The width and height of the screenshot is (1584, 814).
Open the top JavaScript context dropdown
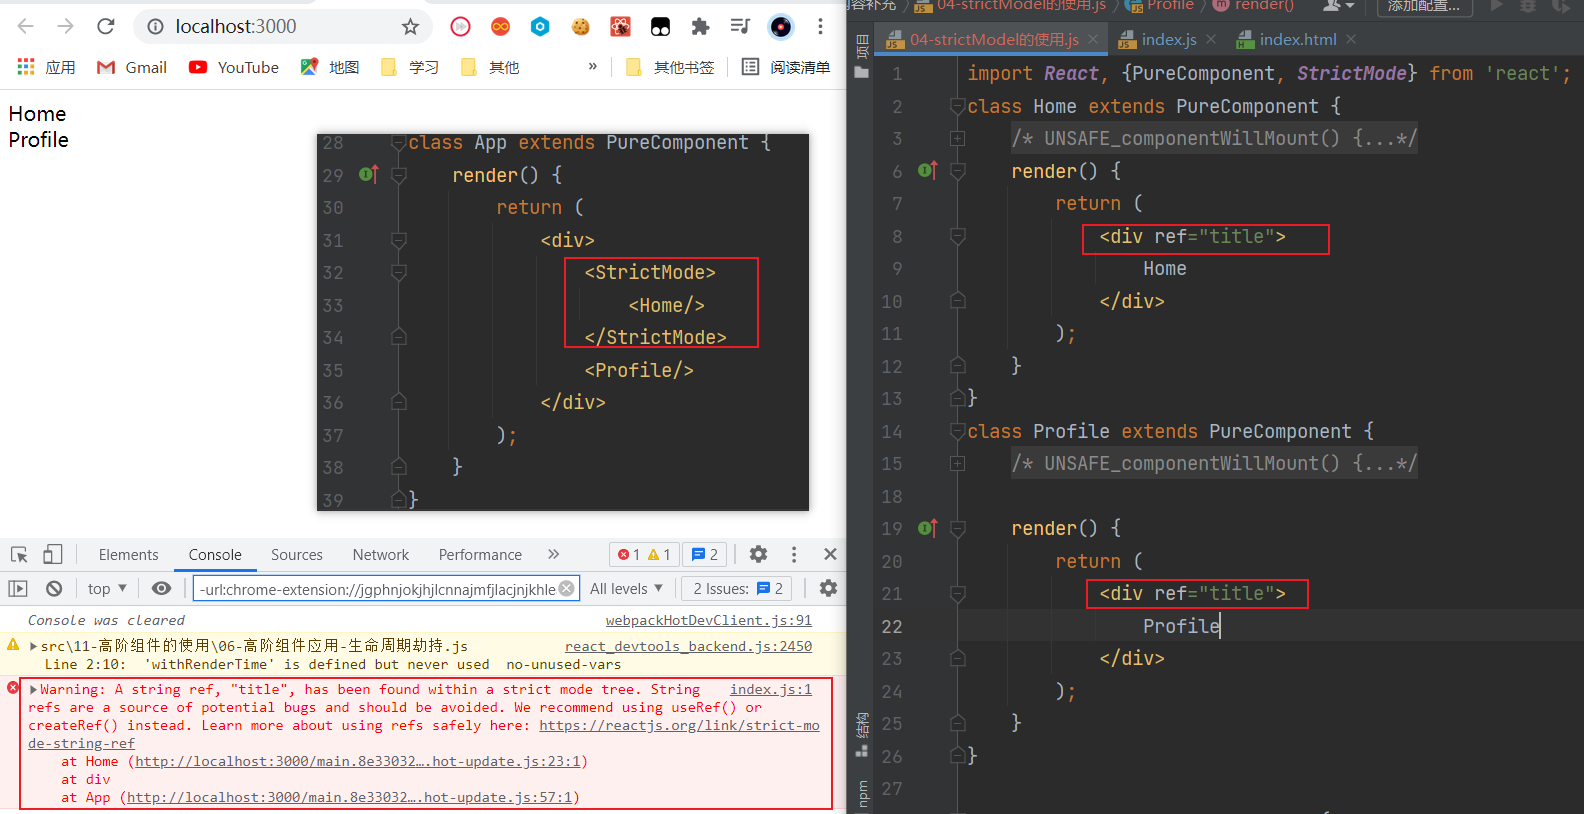[x=107, y=589]
